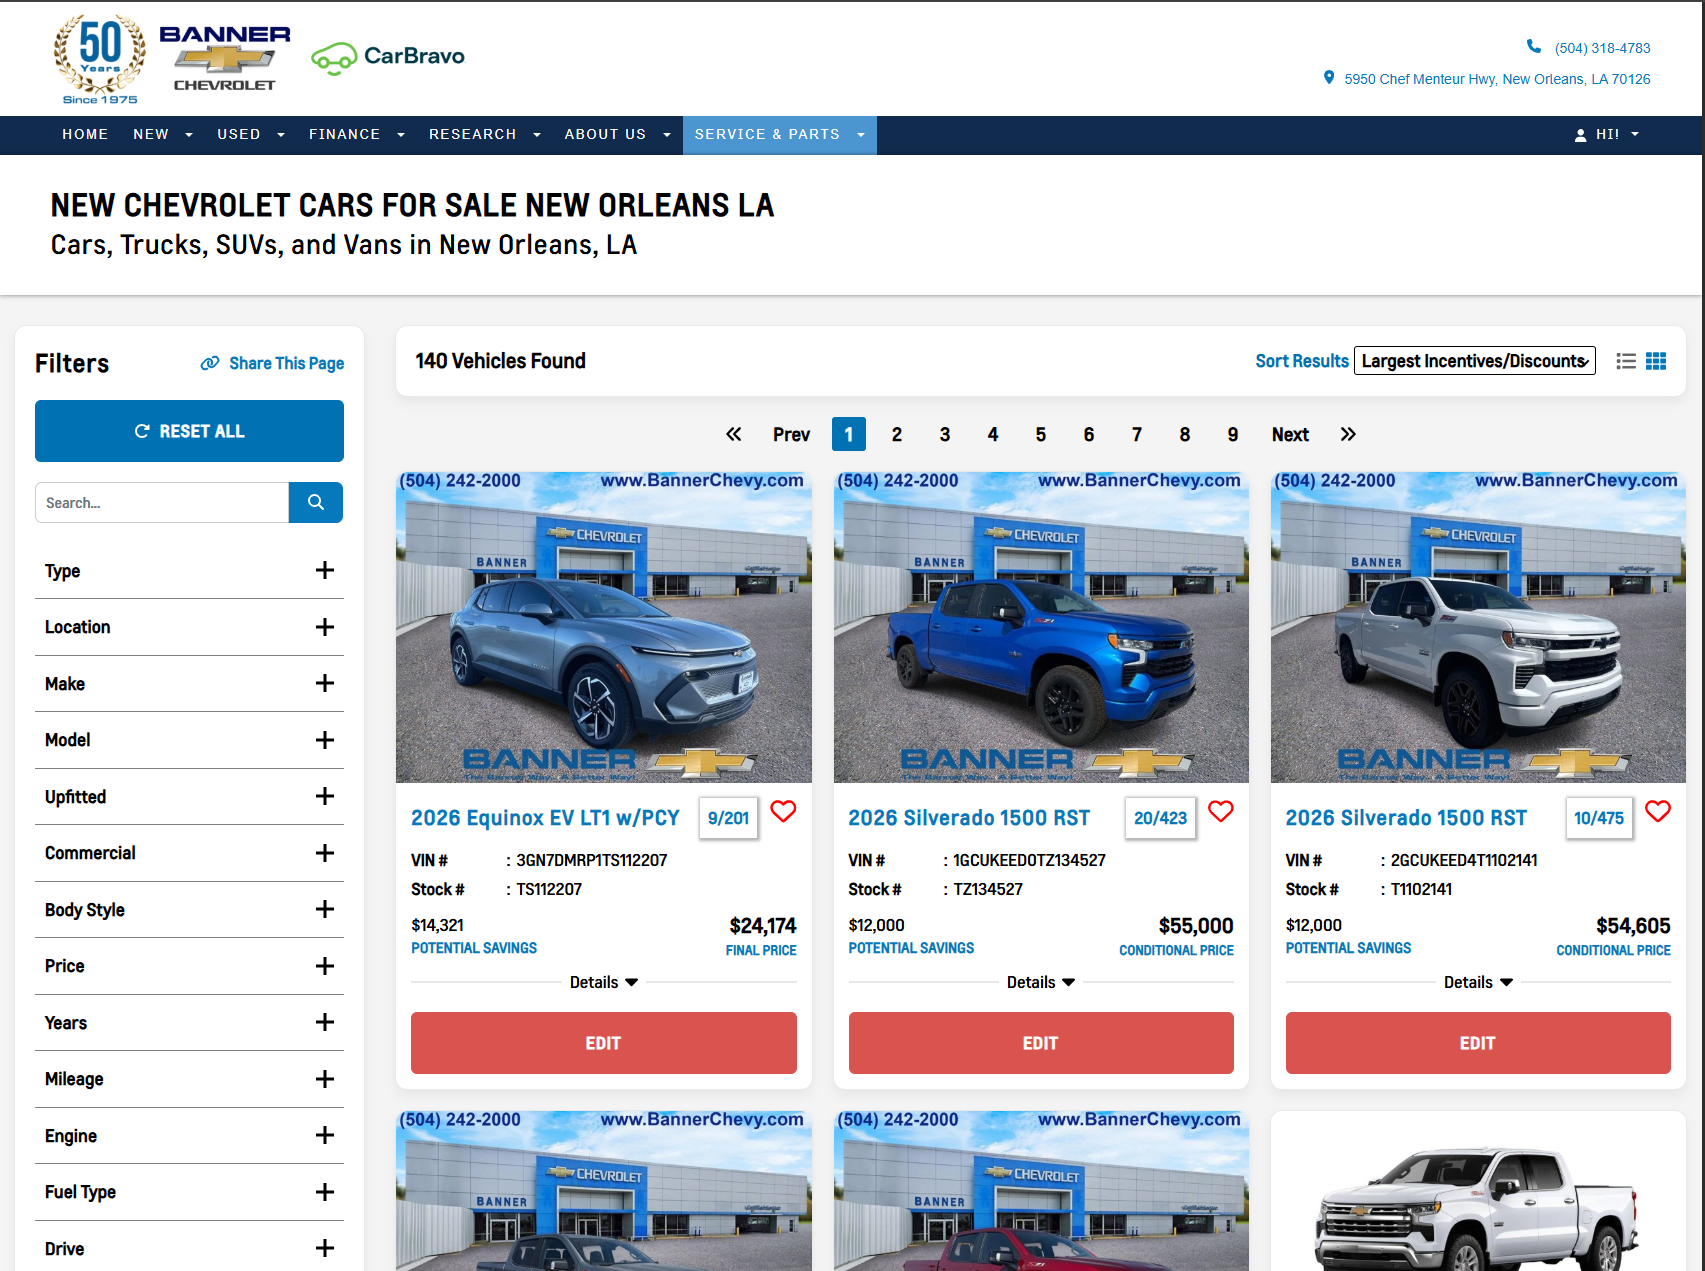
Task: Open the NEW navigation menu
Action: click(x=162, y=134)
